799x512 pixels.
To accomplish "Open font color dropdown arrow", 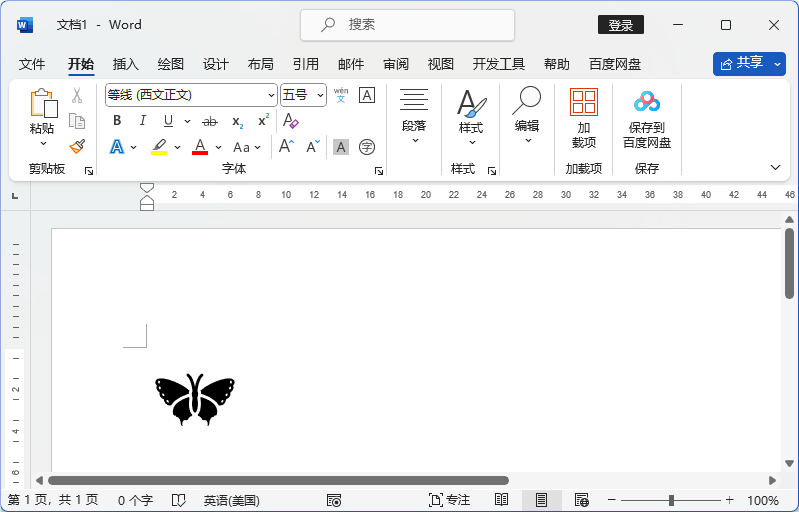I will click(219, 147).
